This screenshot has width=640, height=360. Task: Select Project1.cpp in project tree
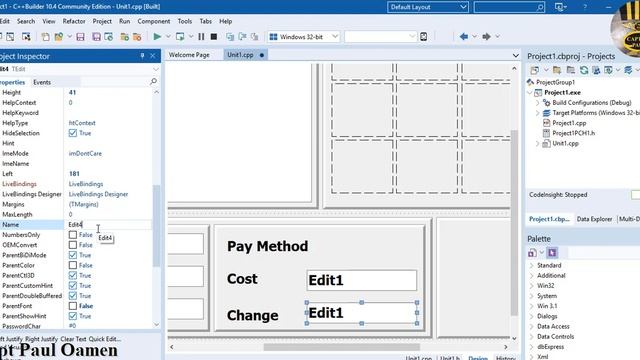[x=569, y=123]
